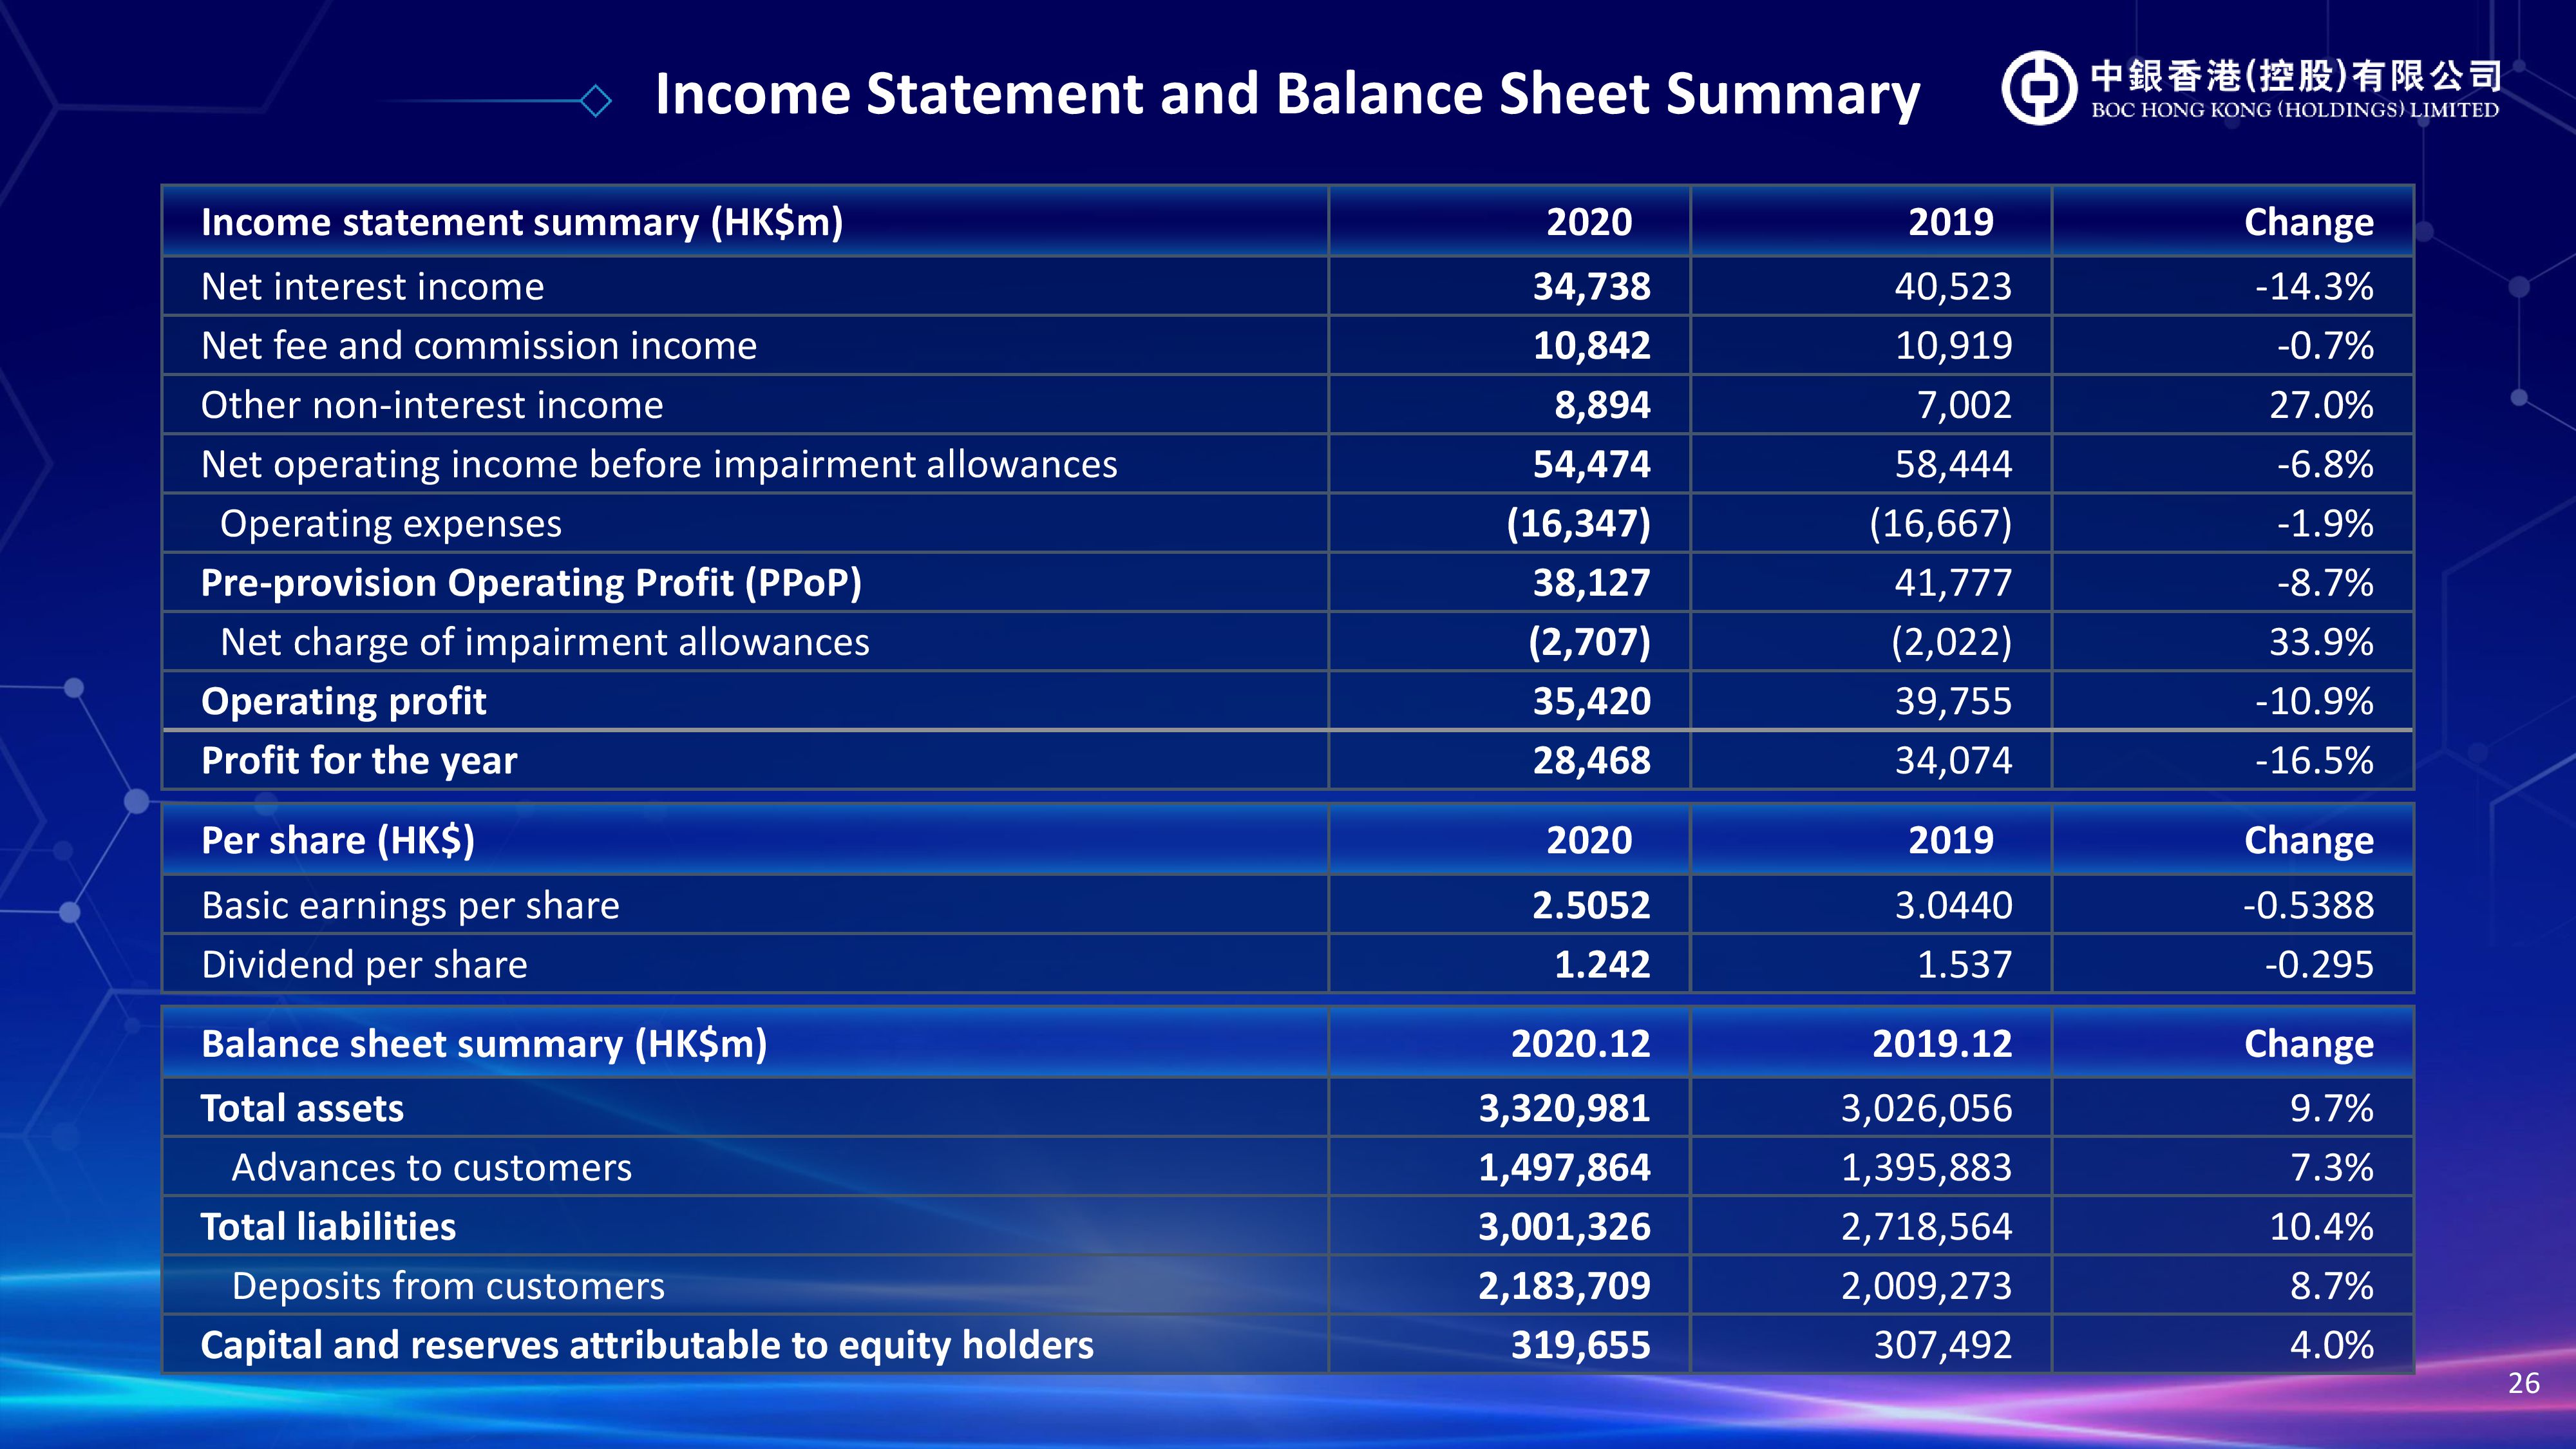Select the Net interest income row label

pos(373,287)
